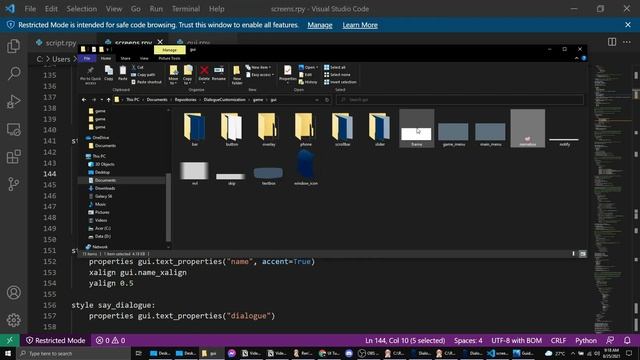Click the Learn More link

click(360, 25)
